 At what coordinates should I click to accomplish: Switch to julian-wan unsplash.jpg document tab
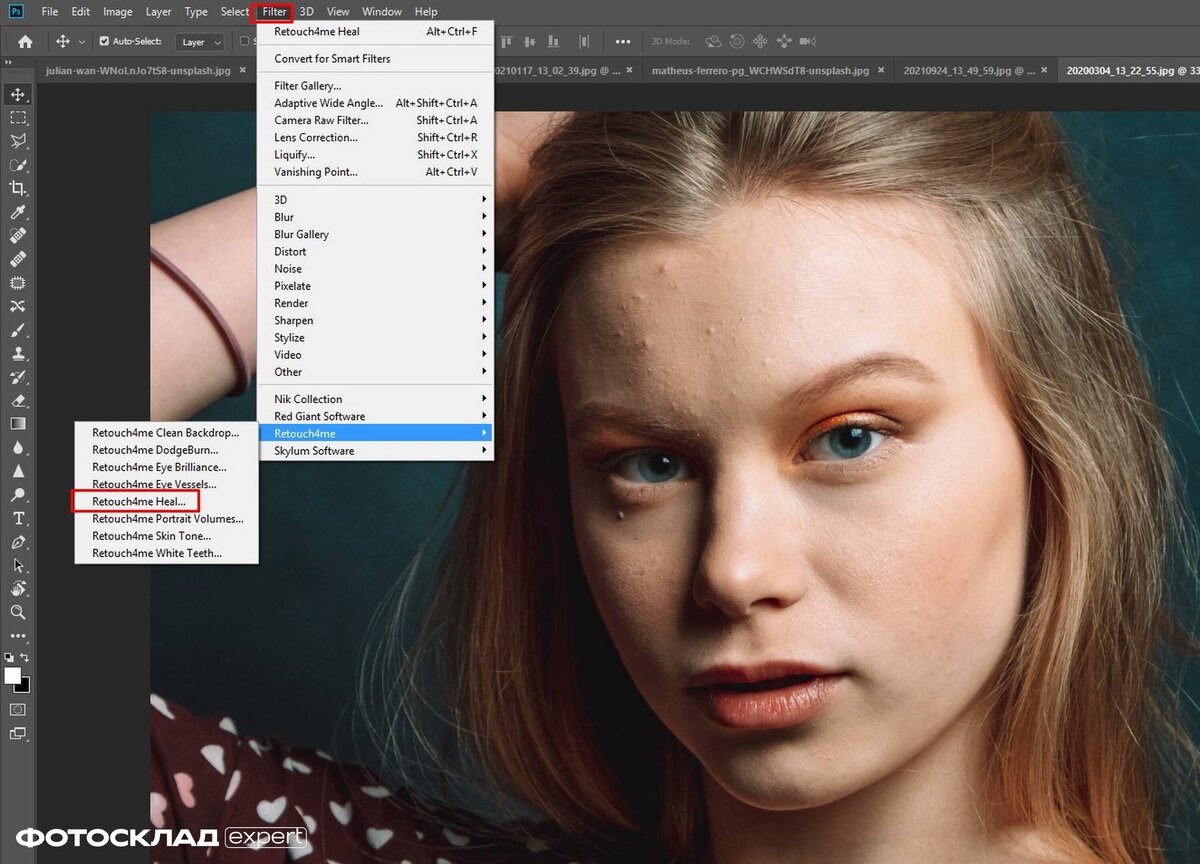(x=138, y=71)
